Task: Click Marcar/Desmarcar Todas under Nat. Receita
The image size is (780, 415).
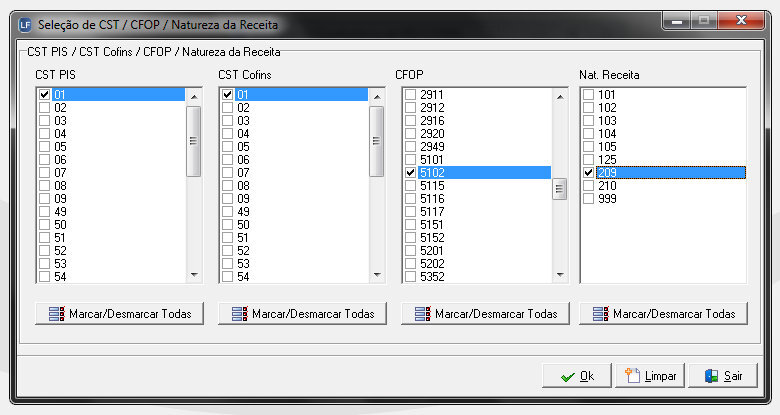Action: 664,313
